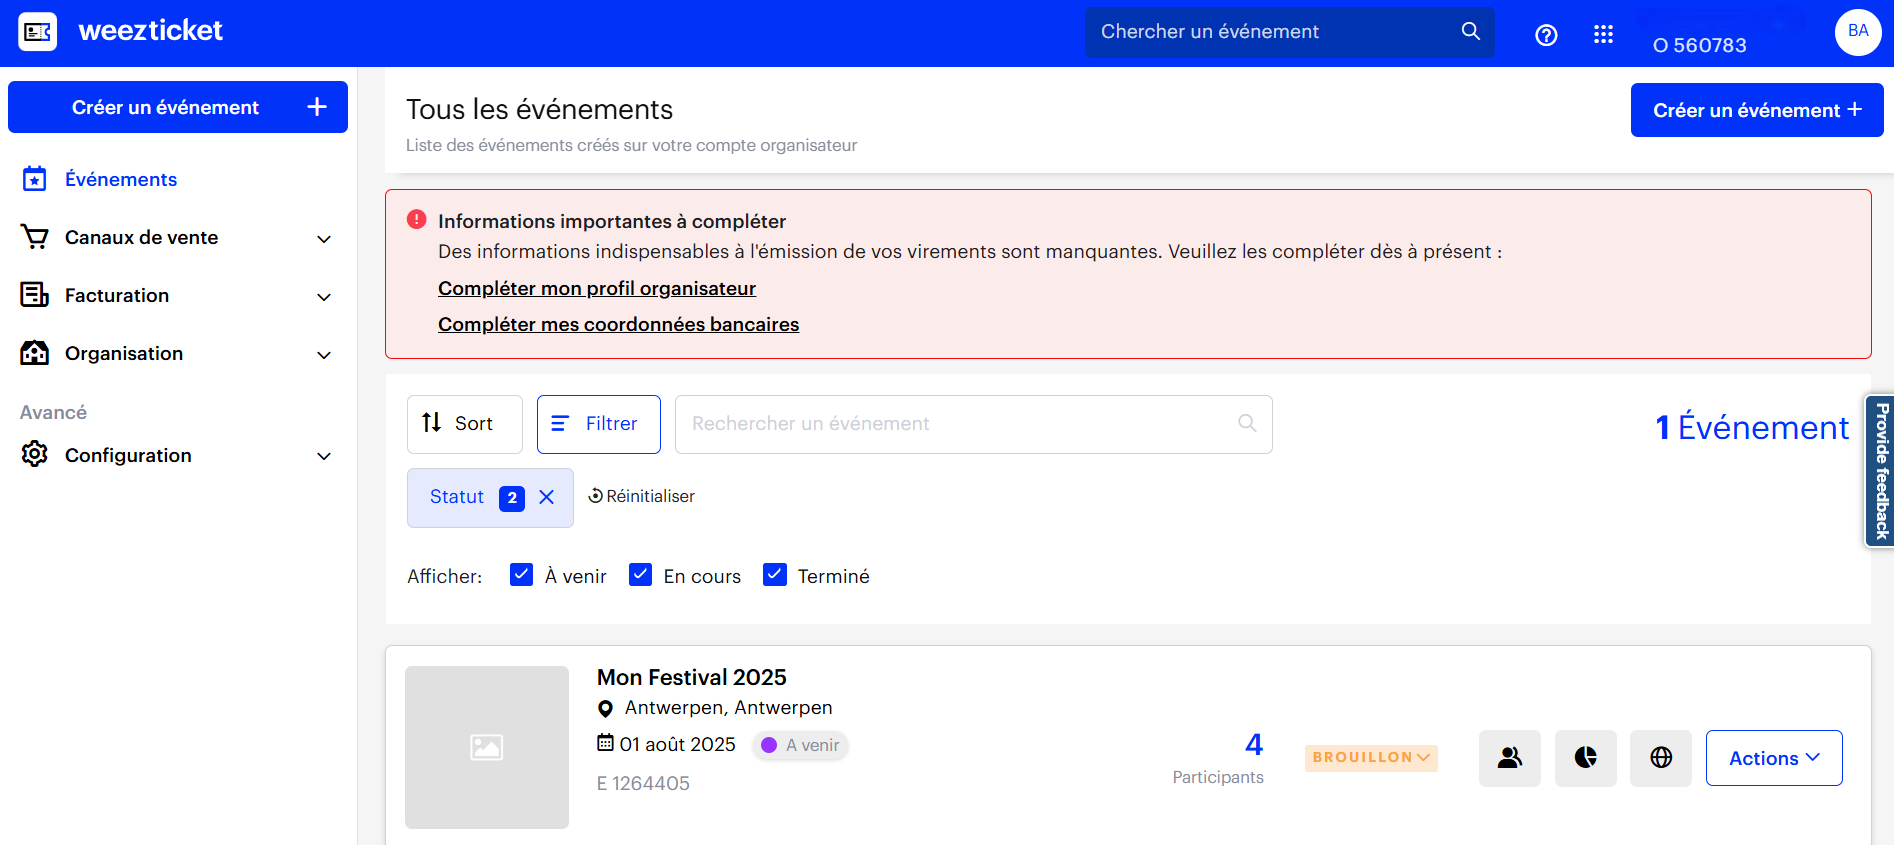The width and height of the screenshot is (1894, 845).
Task: Uncheck the À venir checkbox
Action: point(521,575)
